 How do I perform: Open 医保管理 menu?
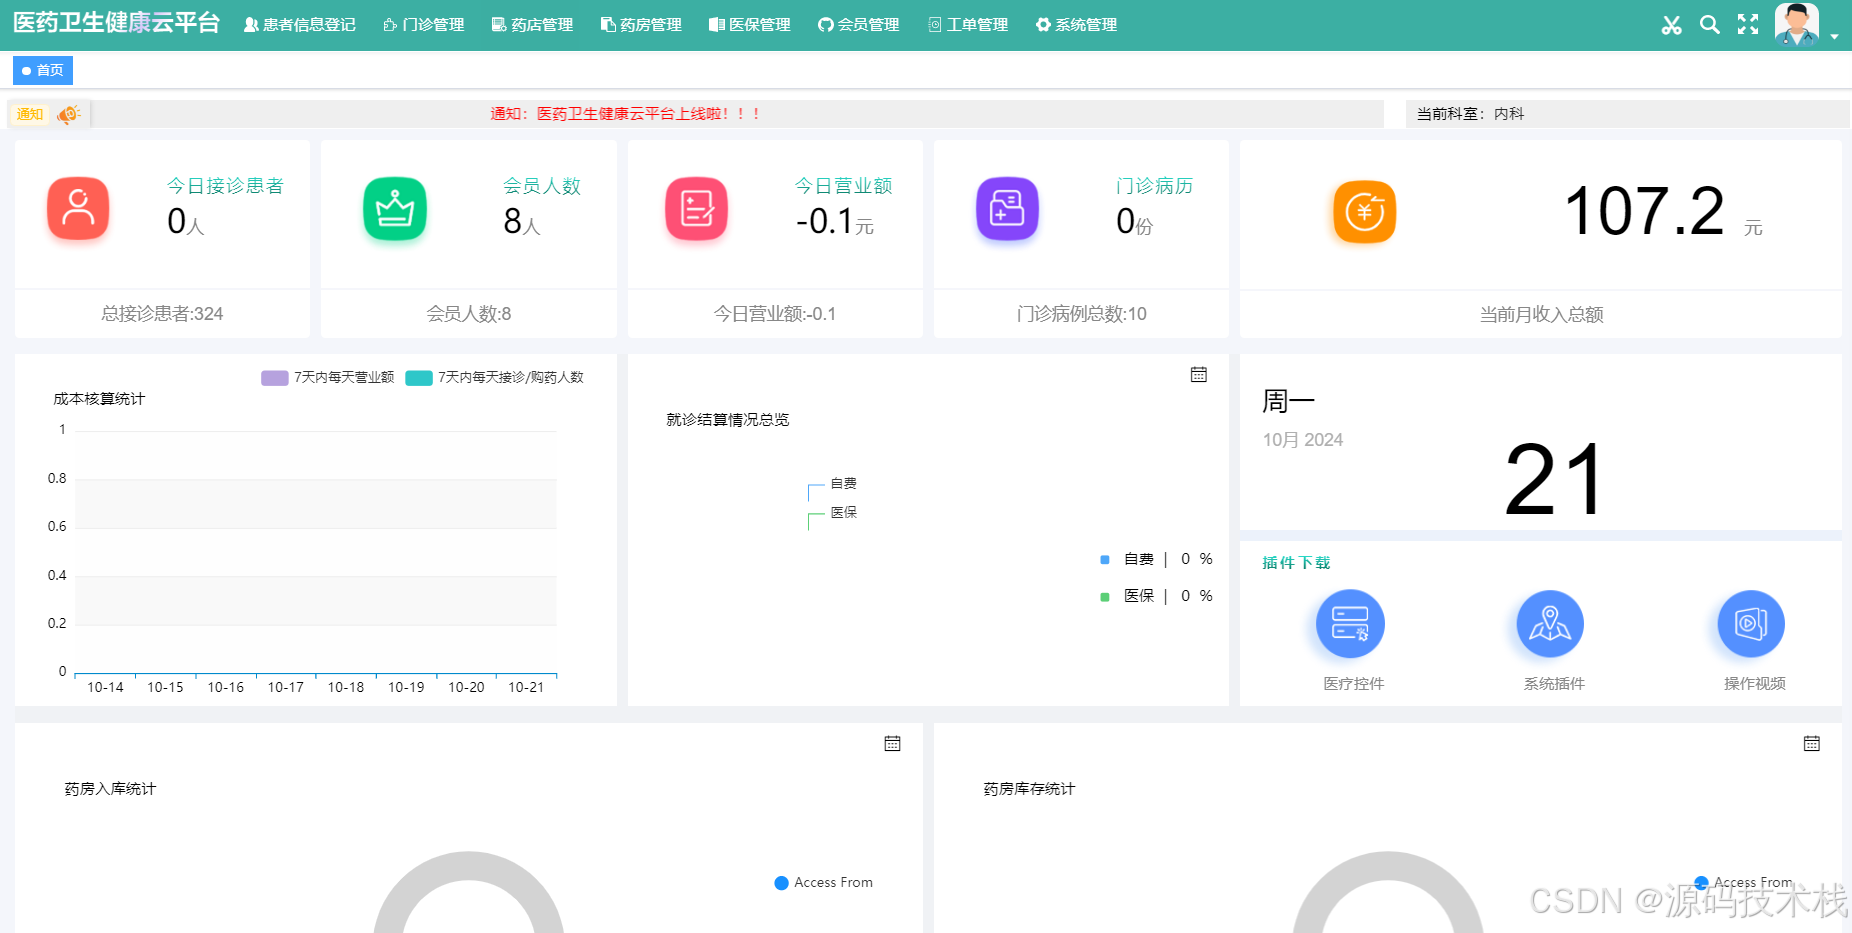tap(750, 25)
